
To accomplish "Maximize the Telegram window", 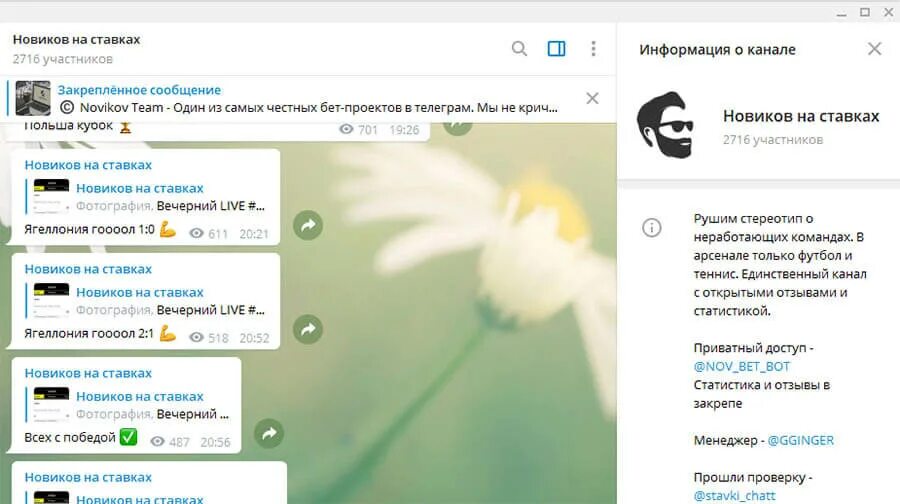I will pyautogui.click(x=865, y=12).
